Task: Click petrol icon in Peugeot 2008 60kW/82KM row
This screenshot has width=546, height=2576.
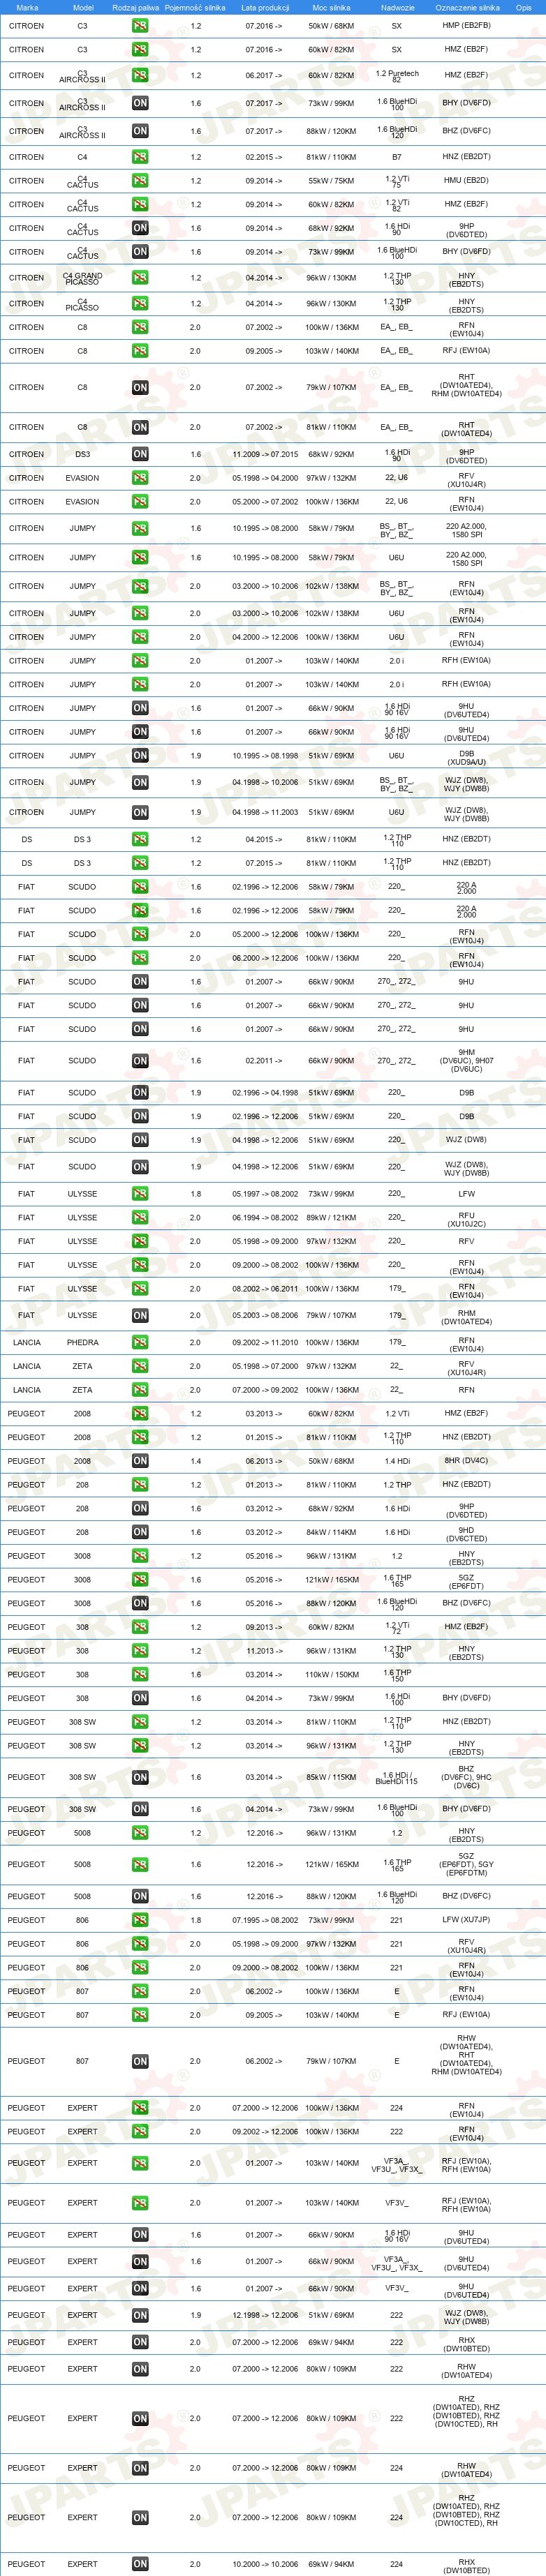Action: [140, 1414]
